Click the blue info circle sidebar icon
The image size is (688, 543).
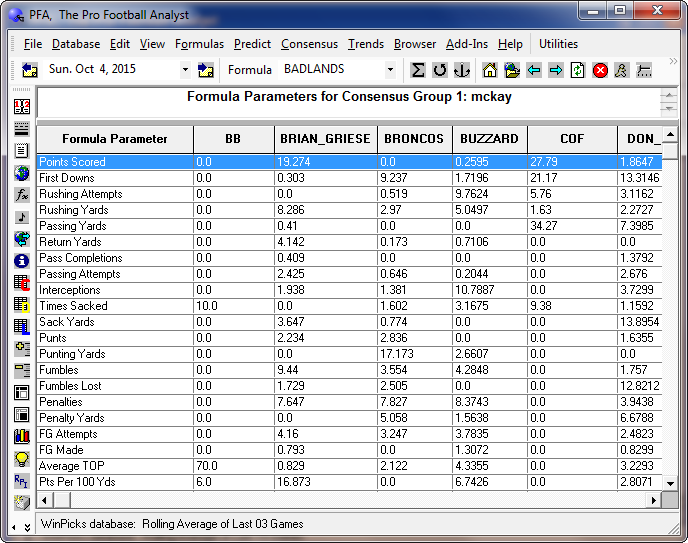[22, 261]
